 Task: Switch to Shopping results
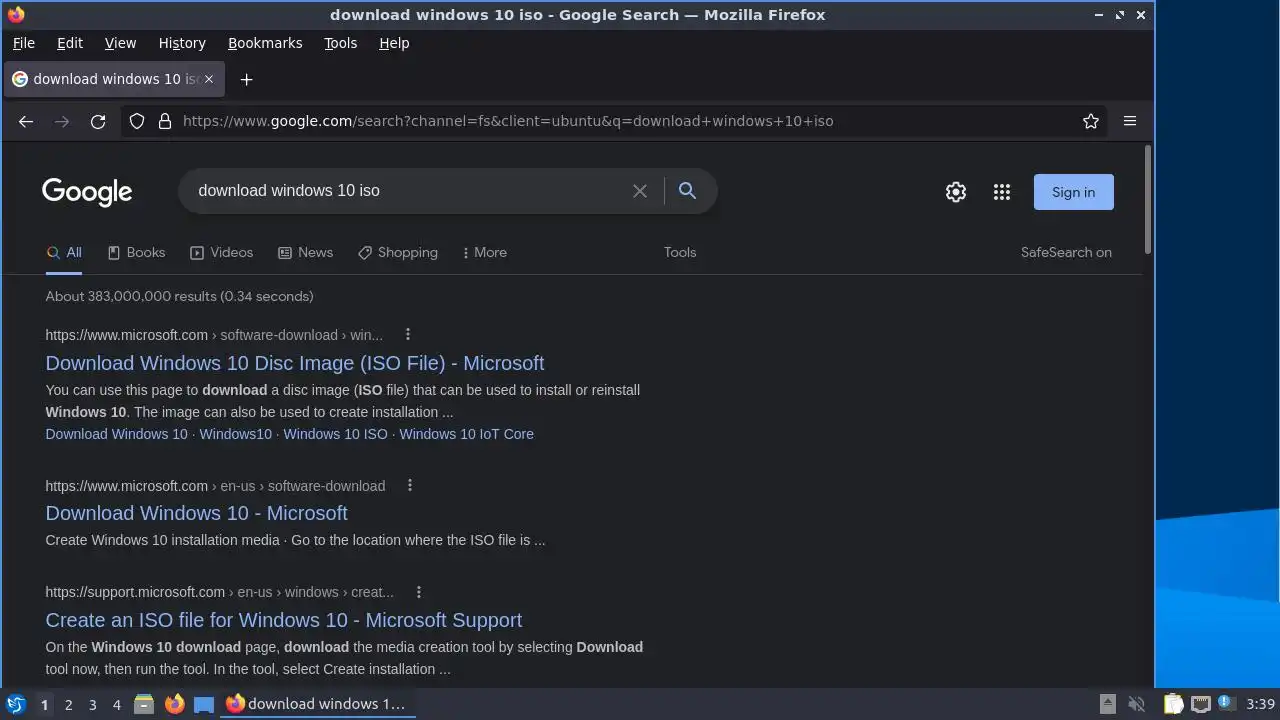pos(398,252)
